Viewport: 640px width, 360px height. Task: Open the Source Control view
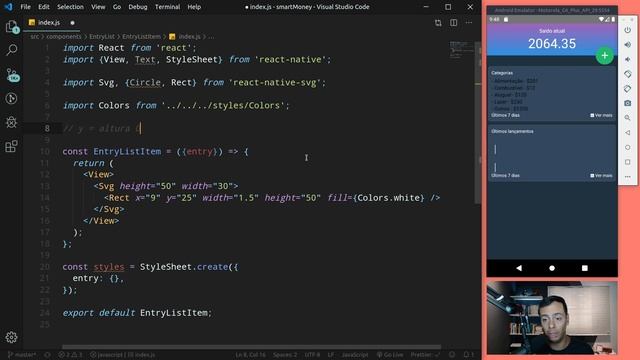pos(12,74)
